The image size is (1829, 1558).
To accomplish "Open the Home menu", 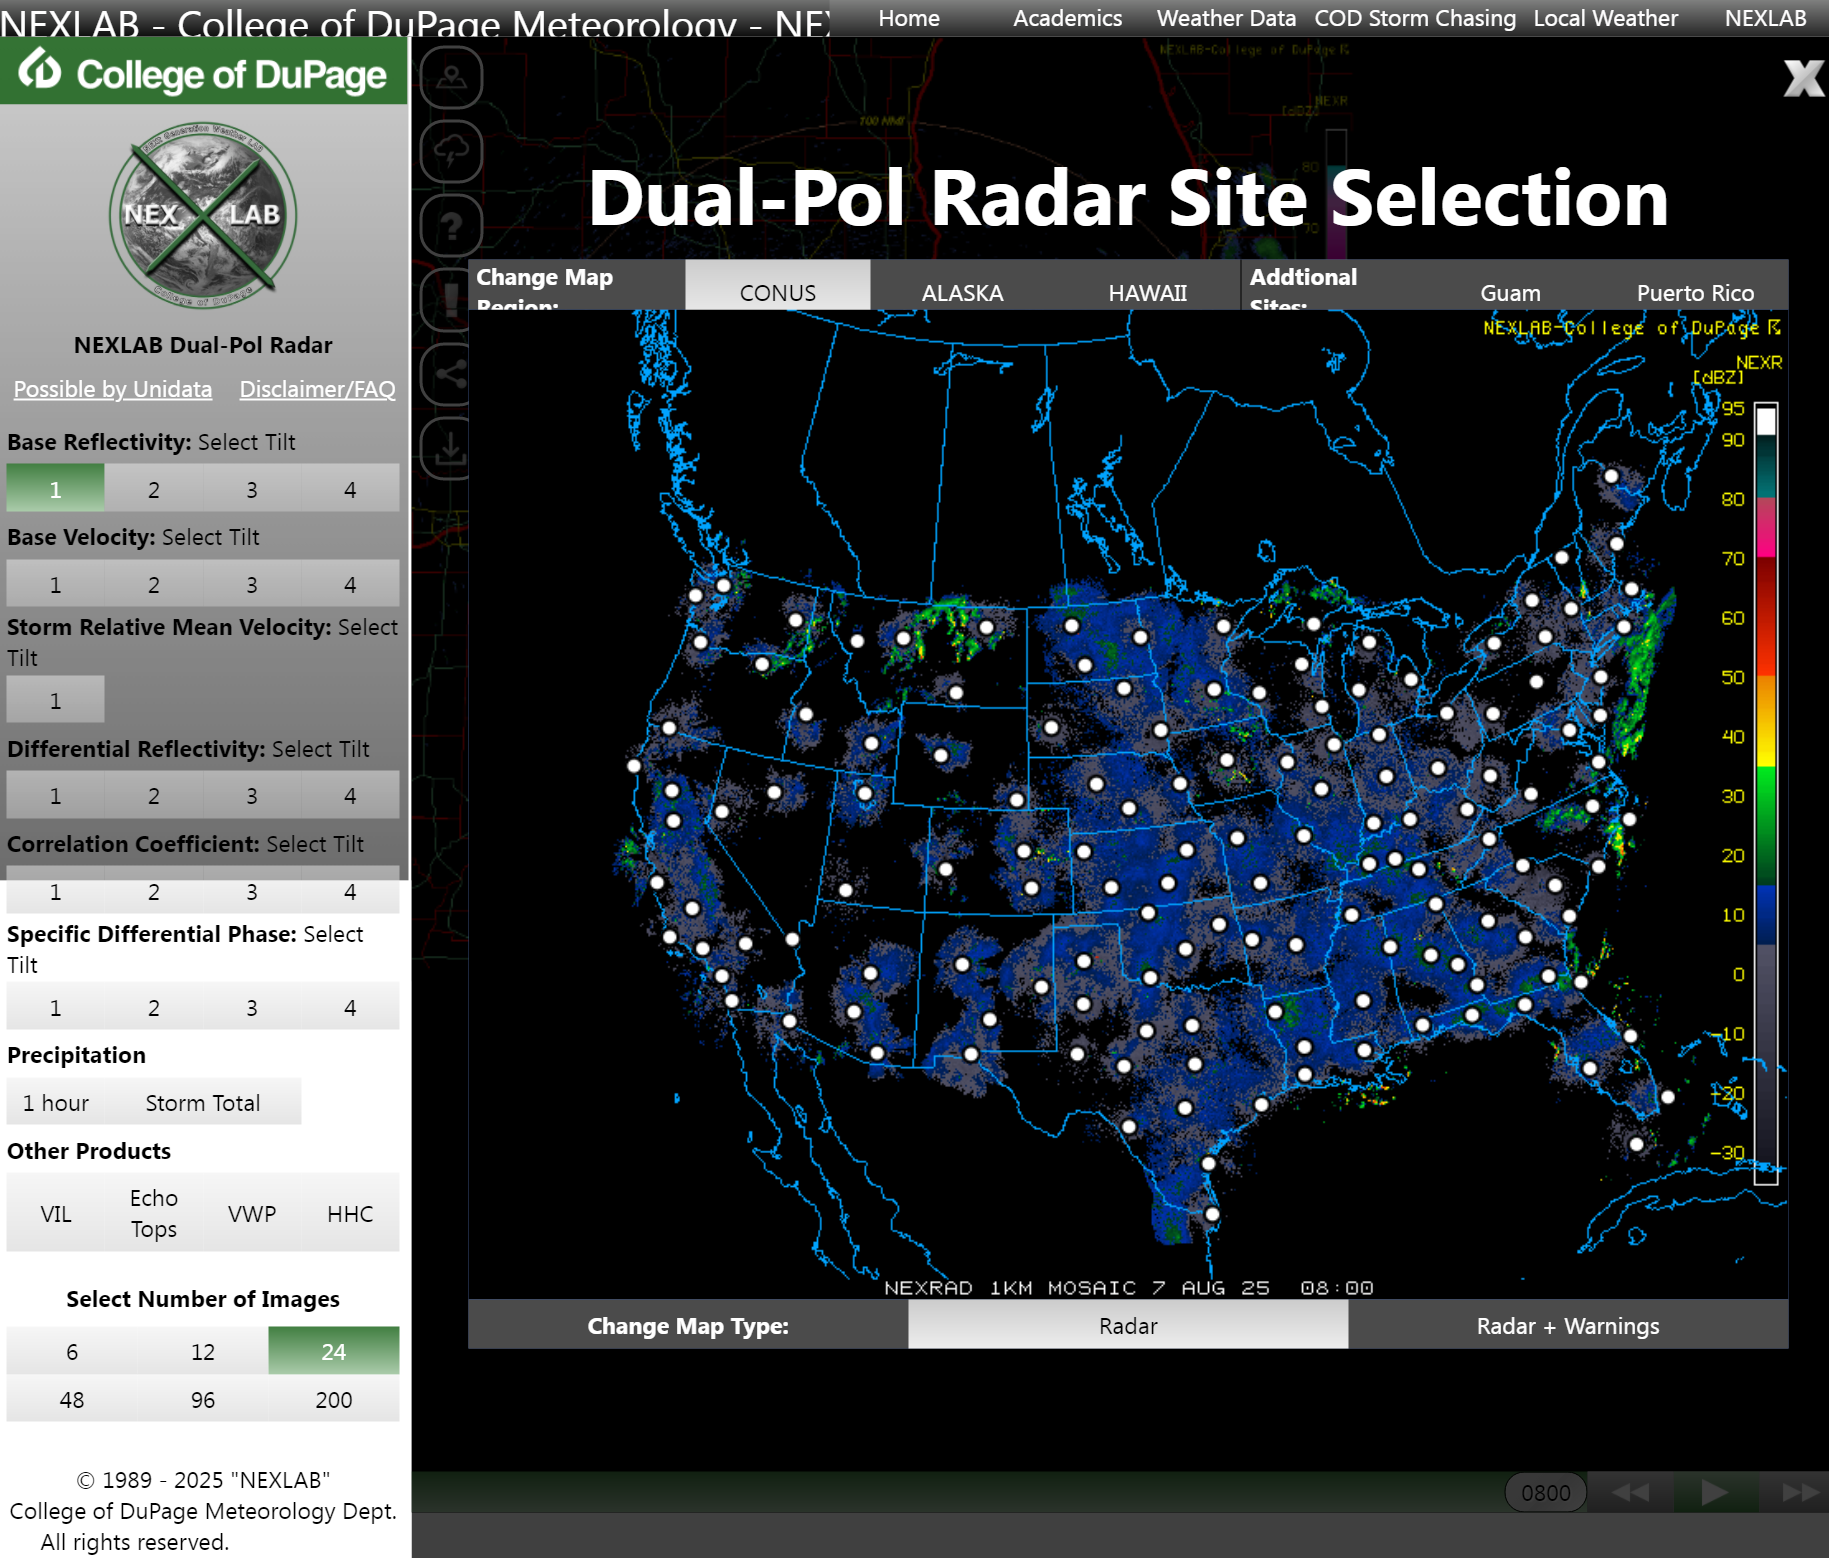I will [x=909, y=18].
